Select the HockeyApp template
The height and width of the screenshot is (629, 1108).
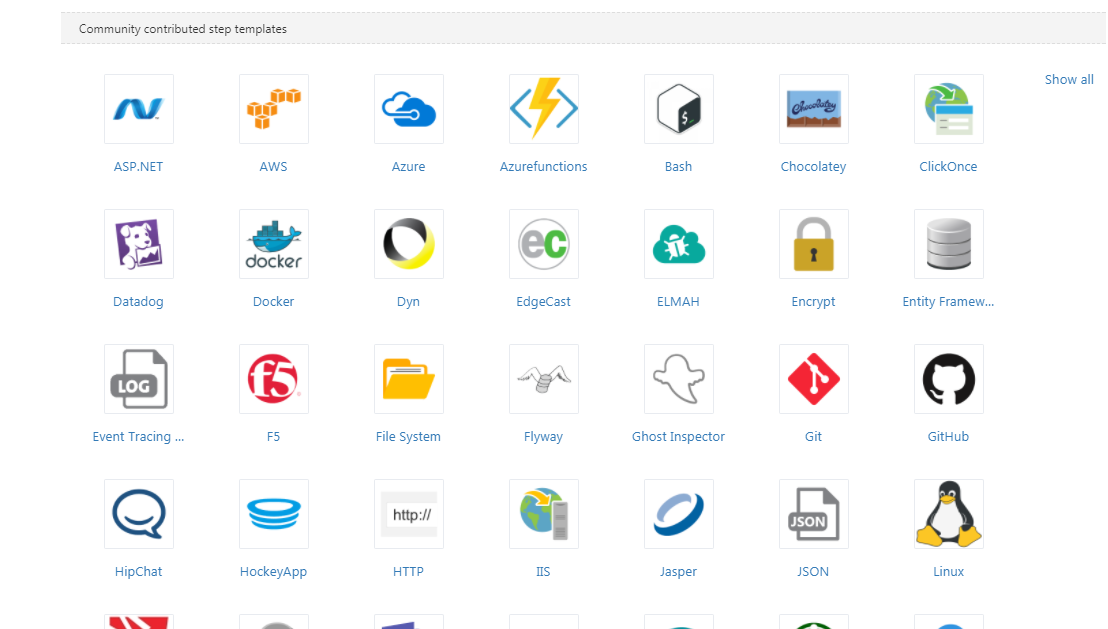(x=273, y=514)
